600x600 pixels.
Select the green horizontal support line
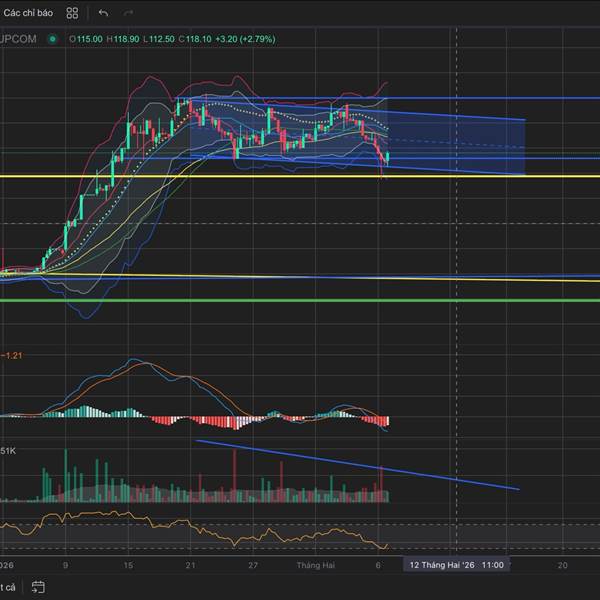pyautogui.click(x=300, y=300)
